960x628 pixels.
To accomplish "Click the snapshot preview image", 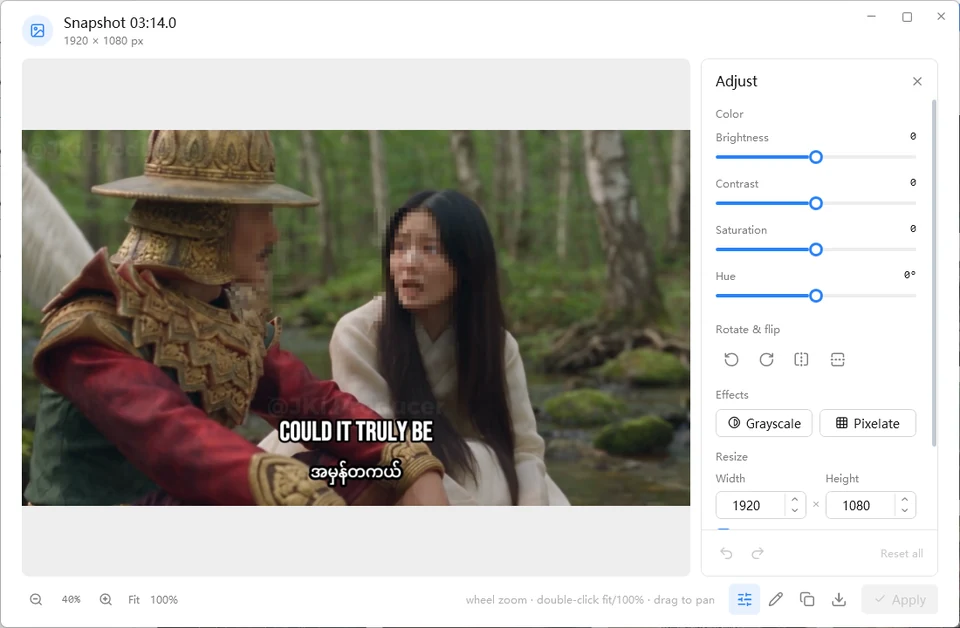I will click(x=356, y=318).
